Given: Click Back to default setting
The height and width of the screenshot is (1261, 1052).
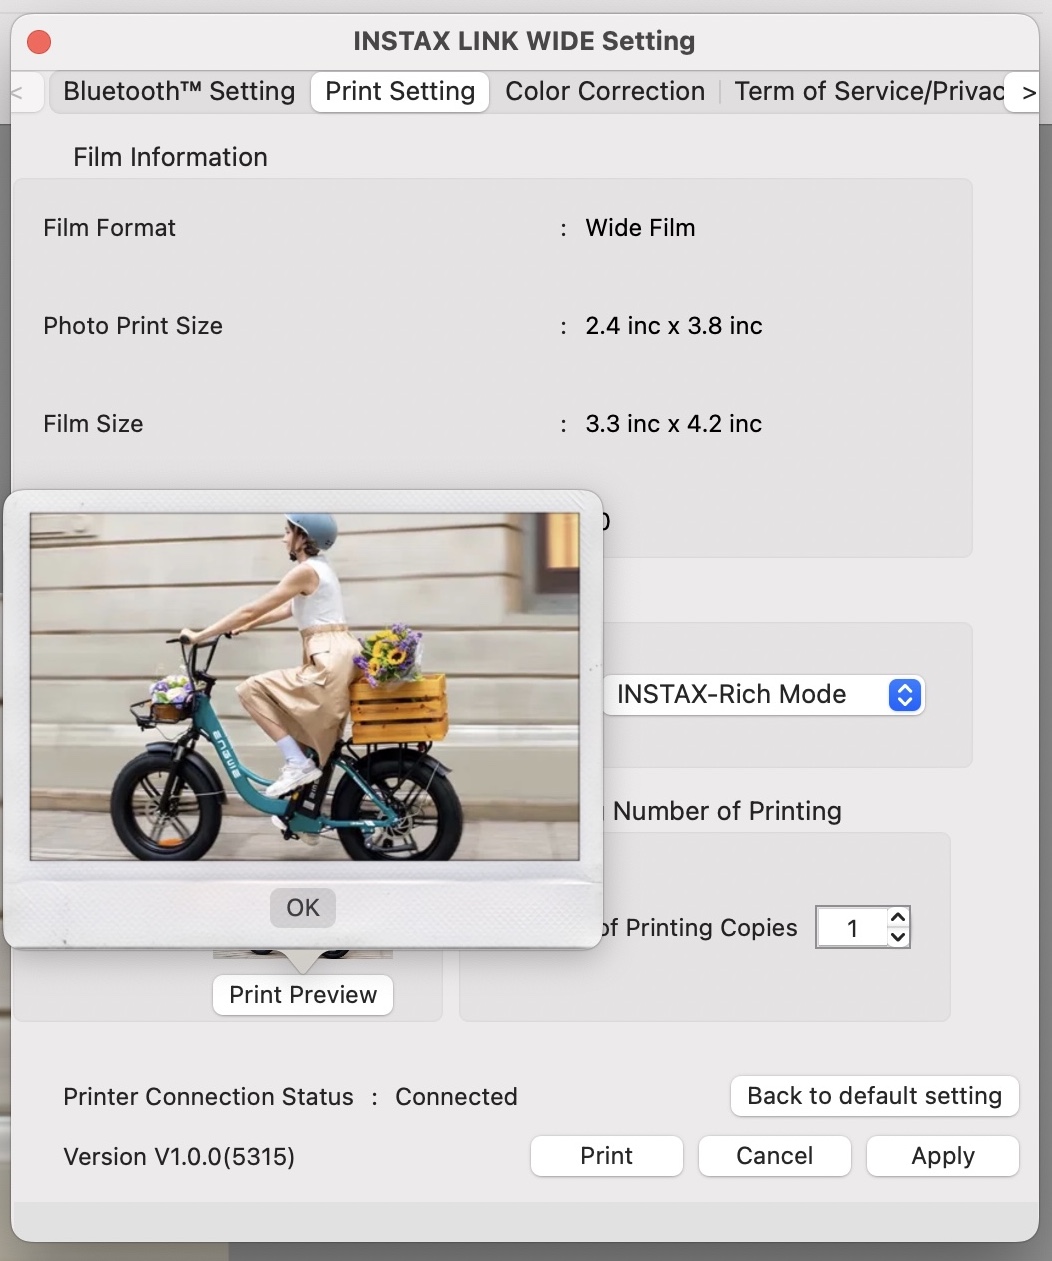Looking at the screenshot, I should [874, 1096].
